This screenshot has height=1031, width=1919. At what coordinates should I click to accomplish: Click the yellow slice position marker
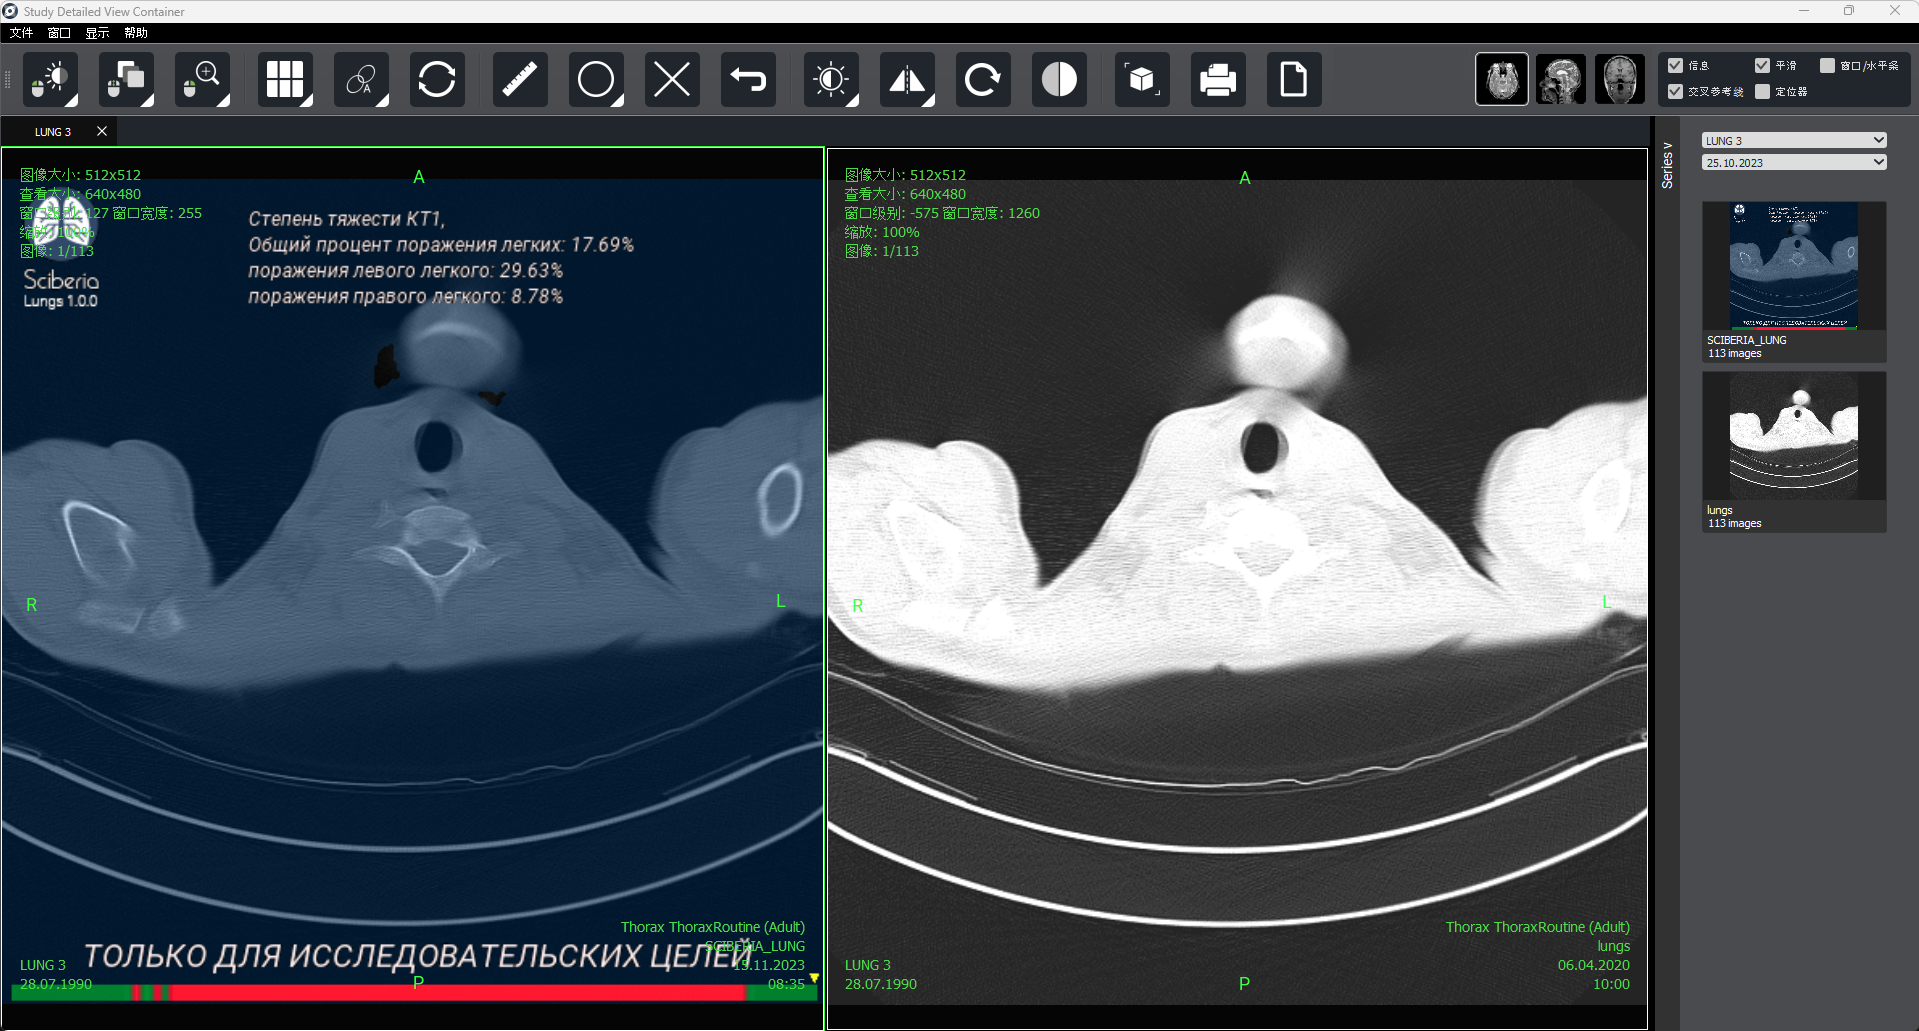pos(814,978)
